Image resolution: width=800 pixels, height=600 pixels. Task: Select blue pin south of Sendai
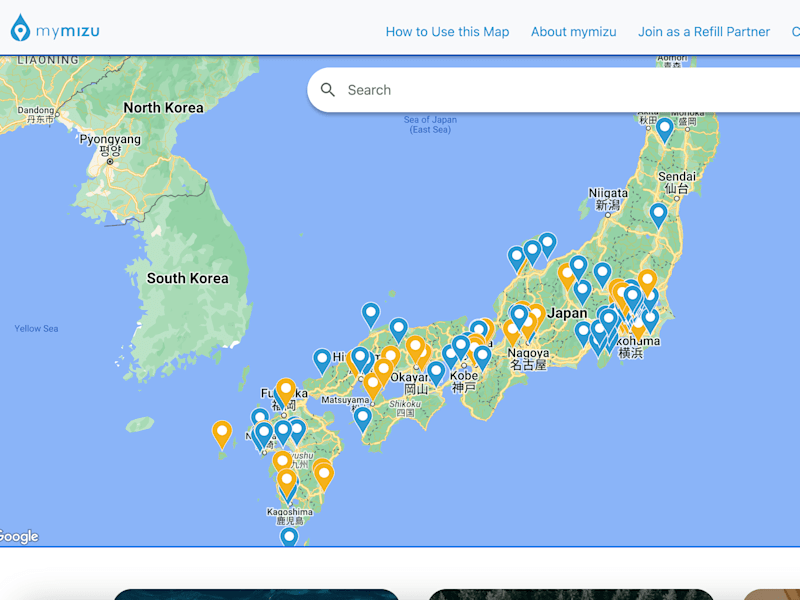[658, 215]
